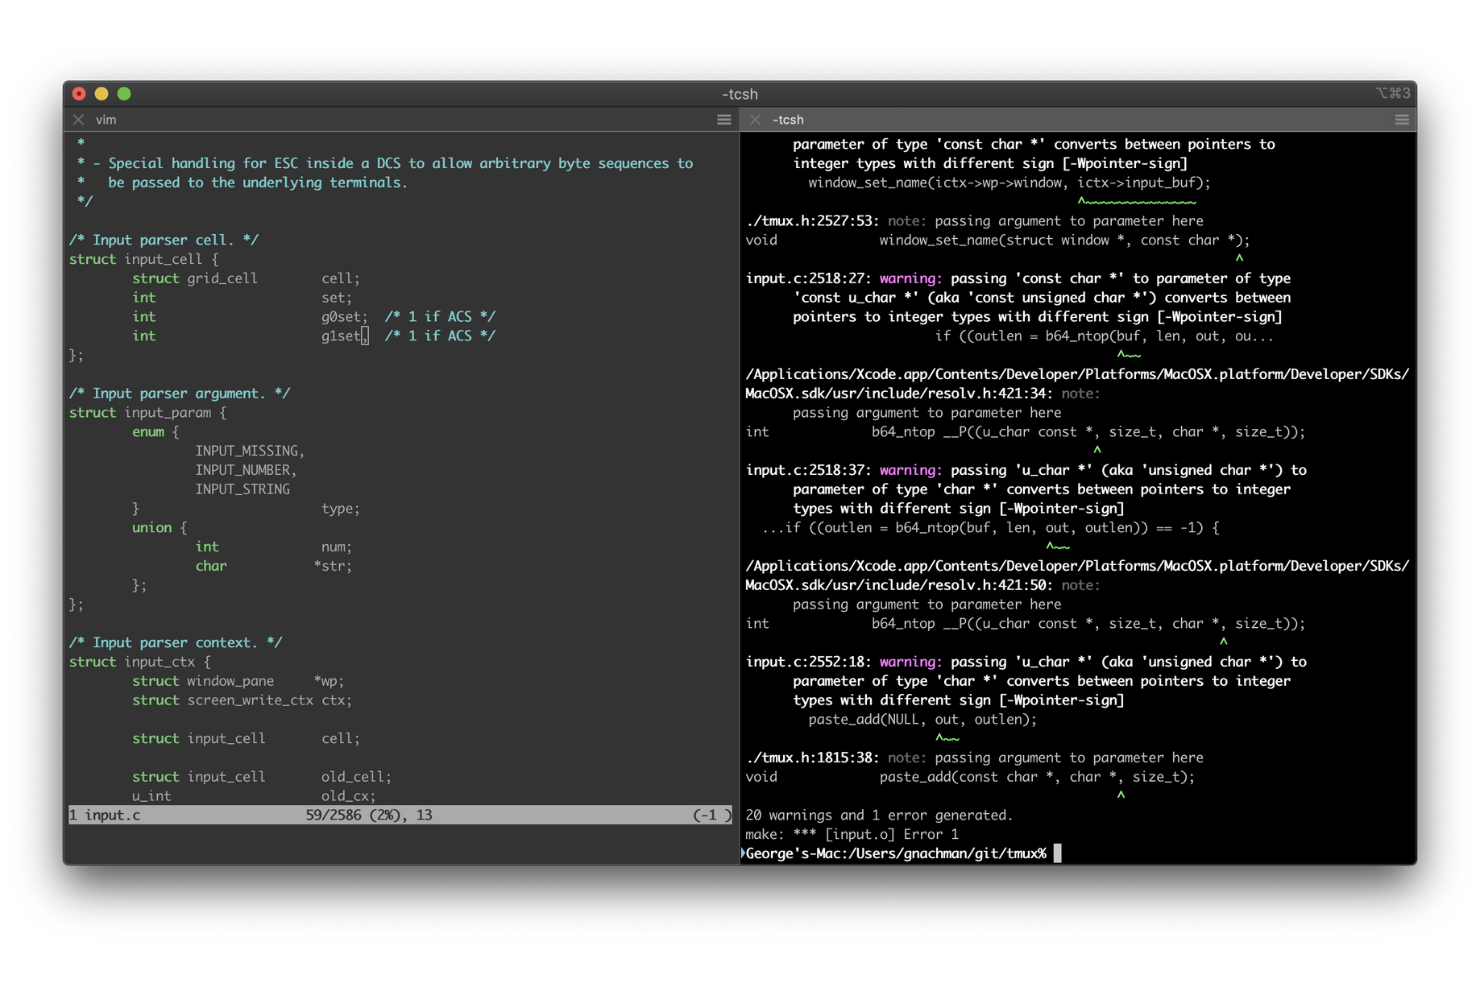Close the vim session with its X icon

tap(78, 119)
